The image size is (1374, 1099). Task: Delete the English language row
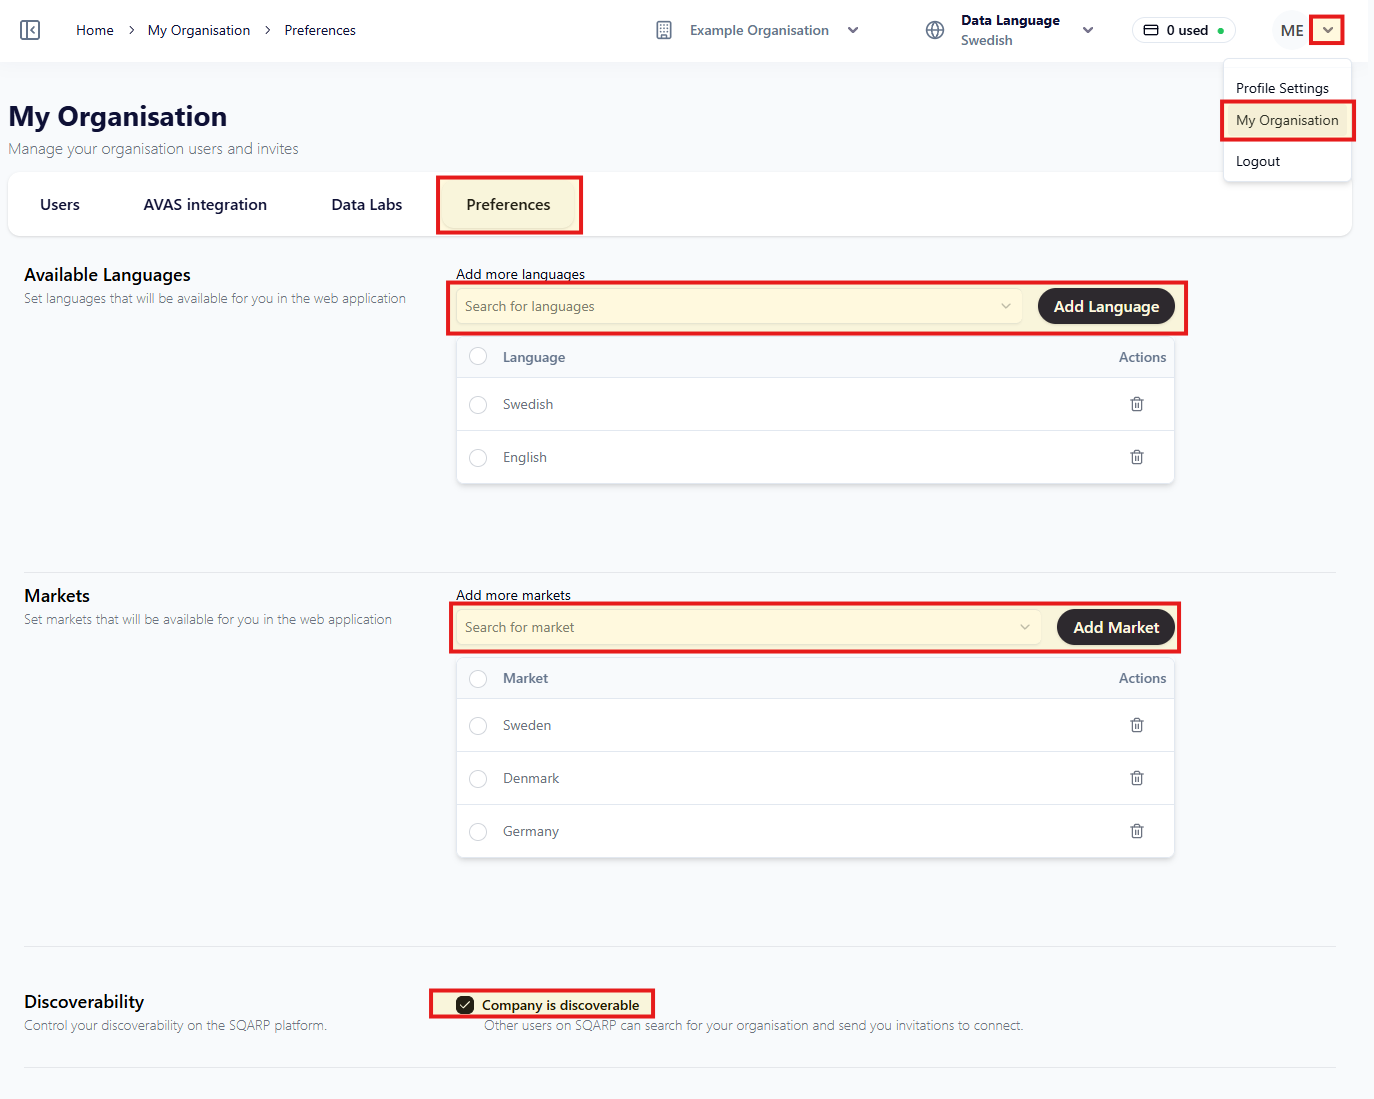pos(1136,457)
